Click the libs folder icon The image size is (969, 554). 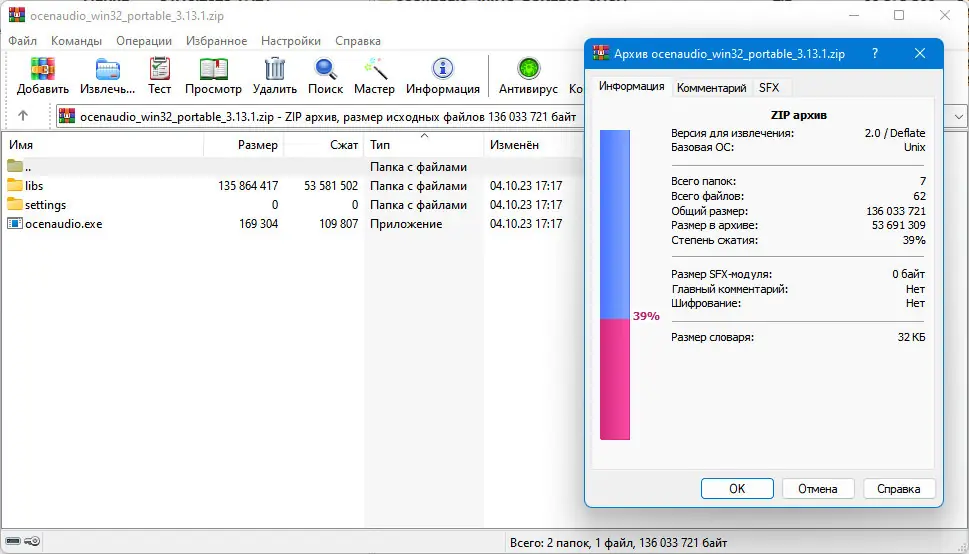point(15,185)
